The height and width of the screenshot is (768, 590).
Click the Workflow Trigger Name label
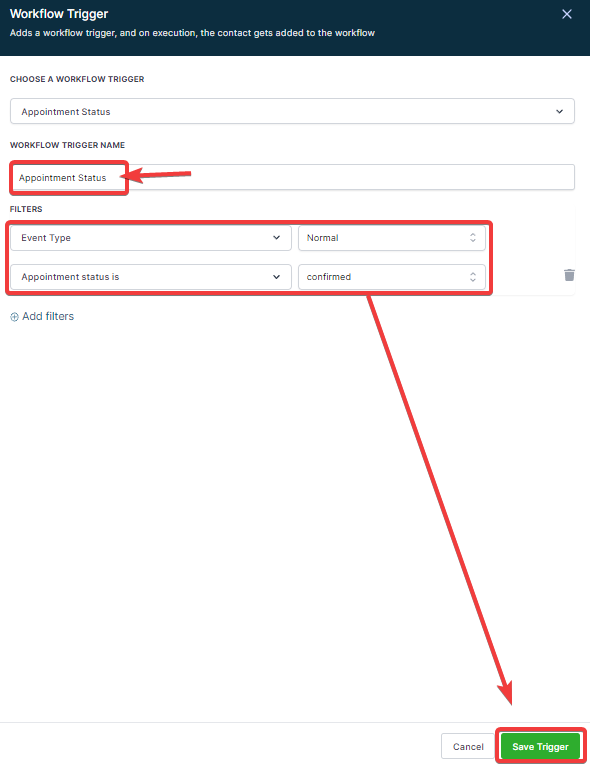[x=68, y=145]
